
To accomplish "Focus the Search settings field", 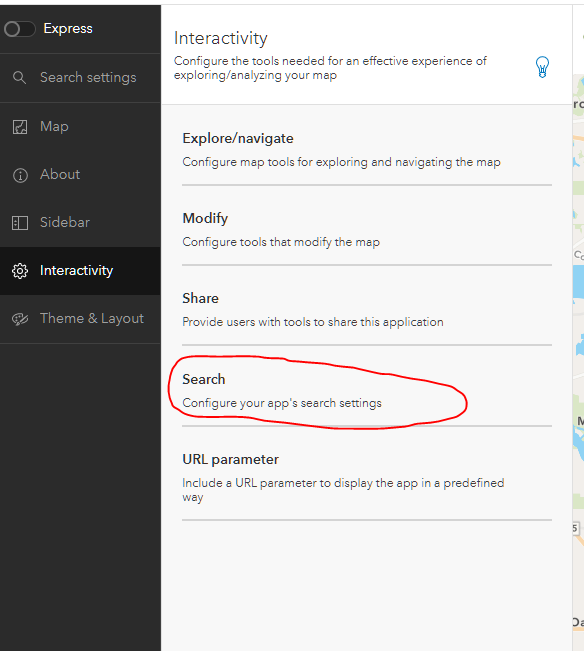I will 80,78.
